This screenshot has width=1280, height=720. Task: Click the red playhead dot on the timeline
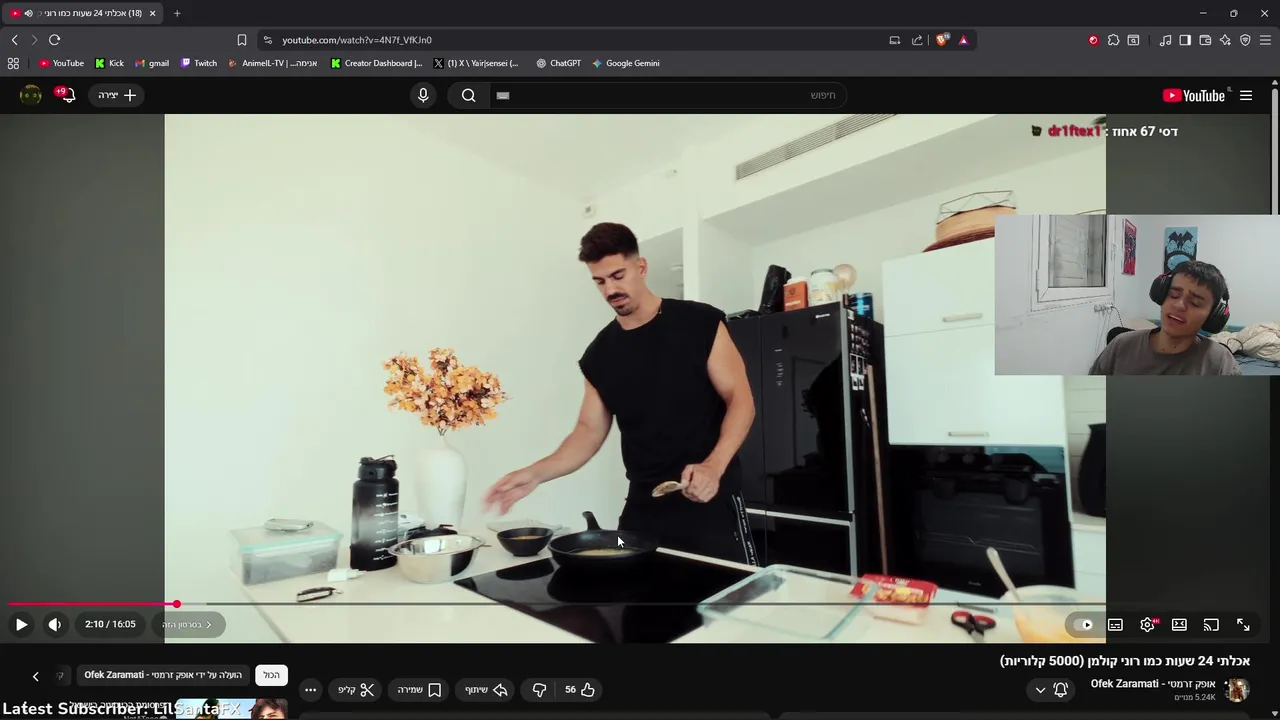(x=176, y=604)
